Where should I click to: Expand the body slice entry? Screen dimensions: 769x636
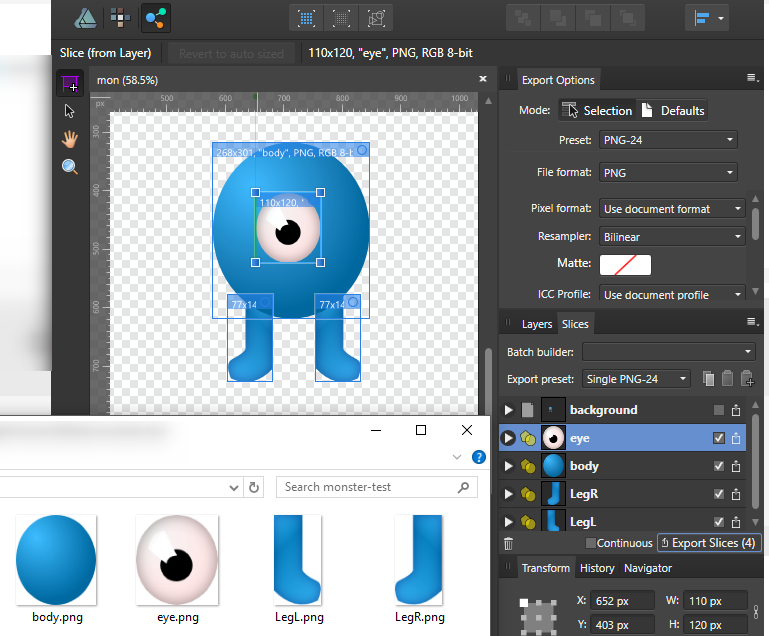coord(508,466)
